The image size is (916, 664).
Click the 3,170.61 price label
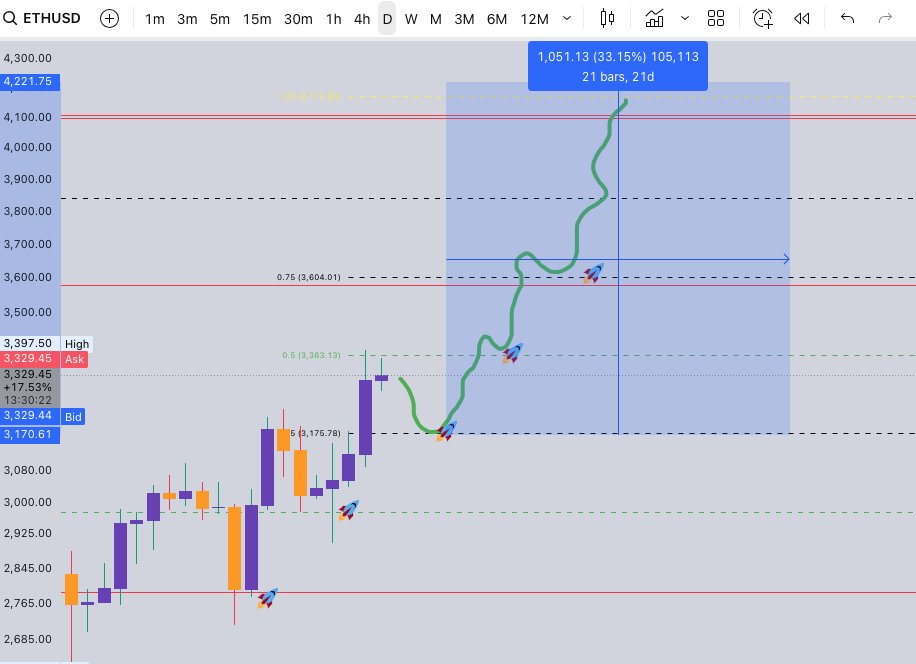pyautogui.click(x=30, y=434)
